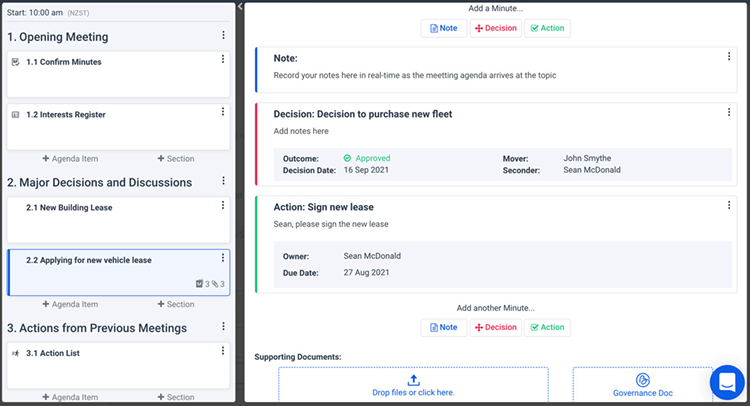Click the Sign new lease action notes
The width and height of the screenshot is (750, 406).
click(x=331, y=224)
